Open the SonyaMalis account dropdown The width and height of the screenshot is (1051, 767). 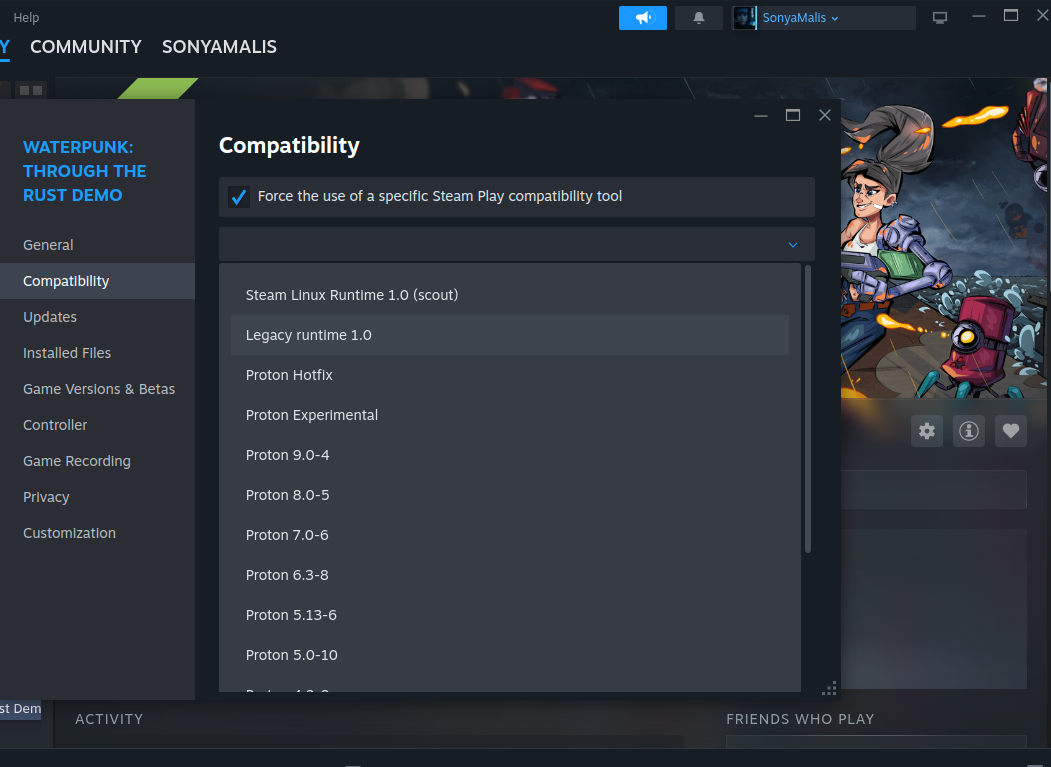(800, 18)
